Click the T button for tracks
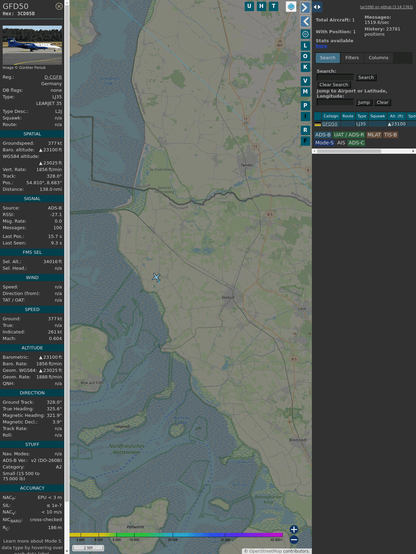Screen dimensions: 416x554 click(273, 6)
